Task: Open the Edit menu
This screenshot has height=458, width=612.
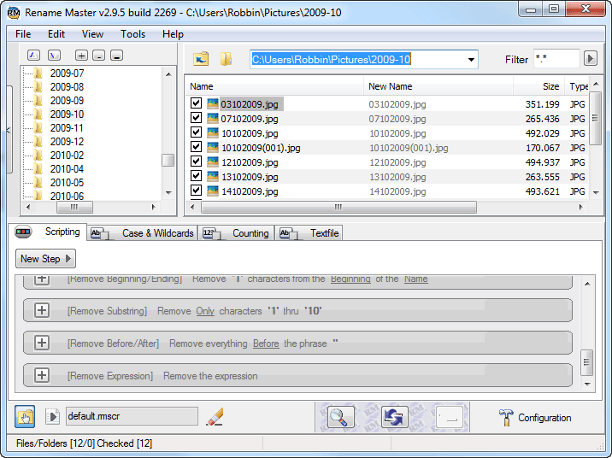Action: coord(56,34)
